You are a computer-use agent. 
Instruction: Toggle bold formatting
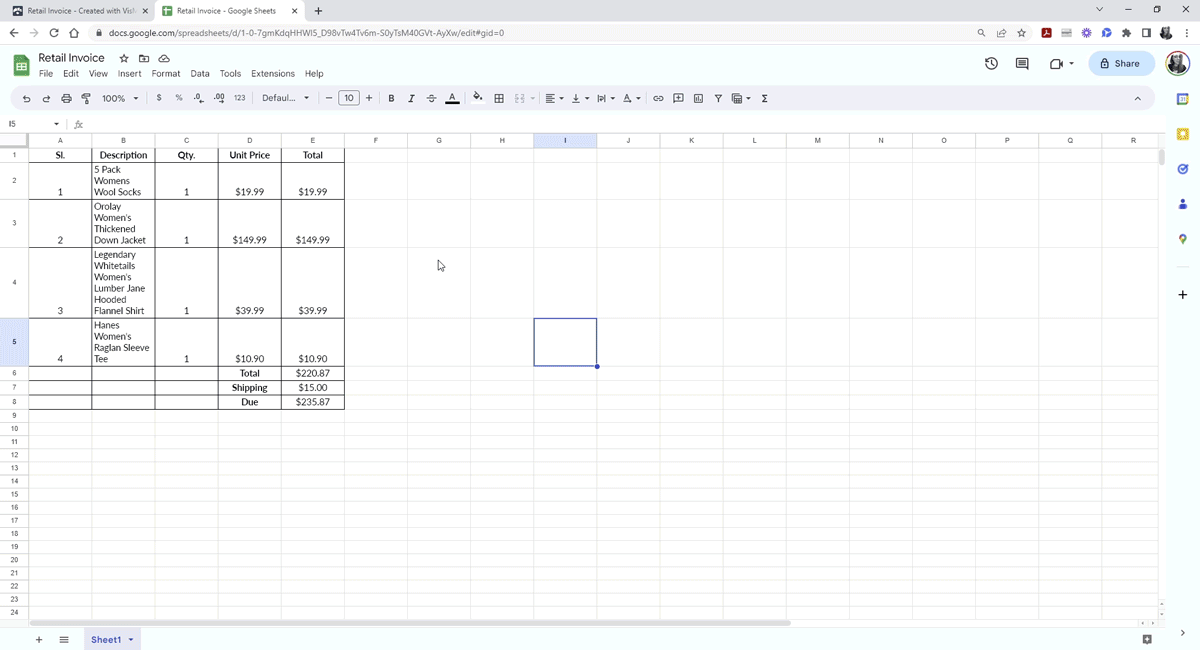391,98
